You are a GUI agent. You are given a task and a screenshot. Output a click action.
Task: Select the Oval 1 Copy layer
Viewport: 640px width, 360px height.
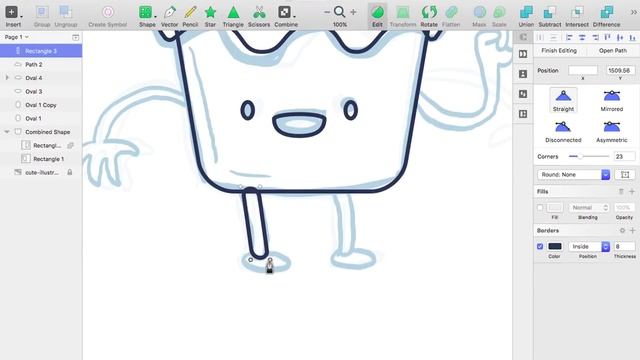(41, 105)
